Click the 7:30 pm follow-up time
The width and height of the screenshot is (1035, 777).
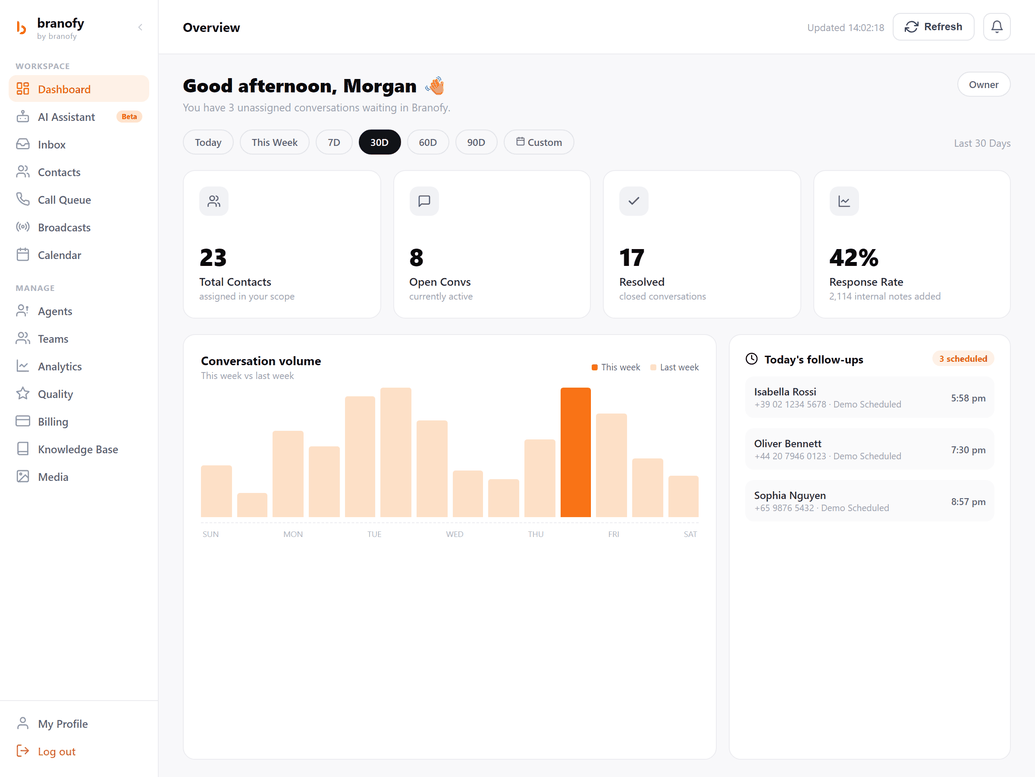coord(968,450)
